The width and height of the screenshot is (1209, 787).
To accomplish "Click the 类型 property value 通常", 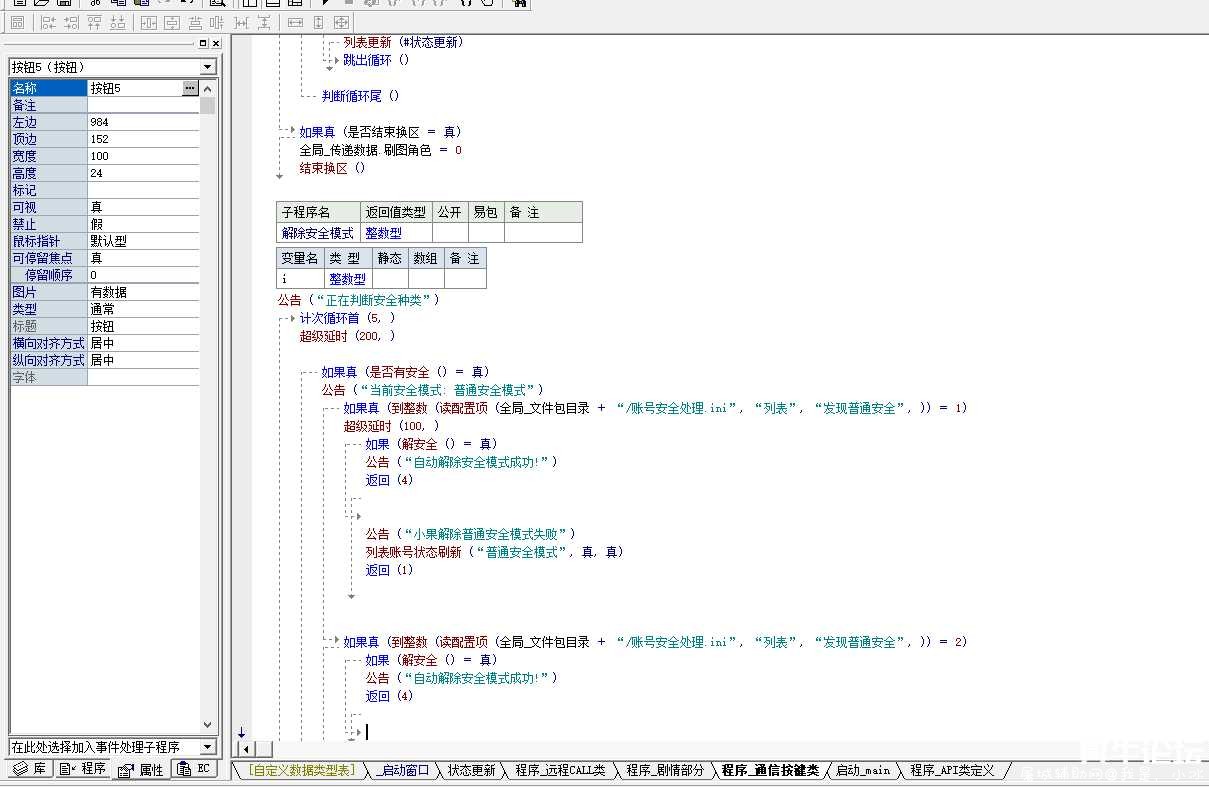I will pos(144,309).
